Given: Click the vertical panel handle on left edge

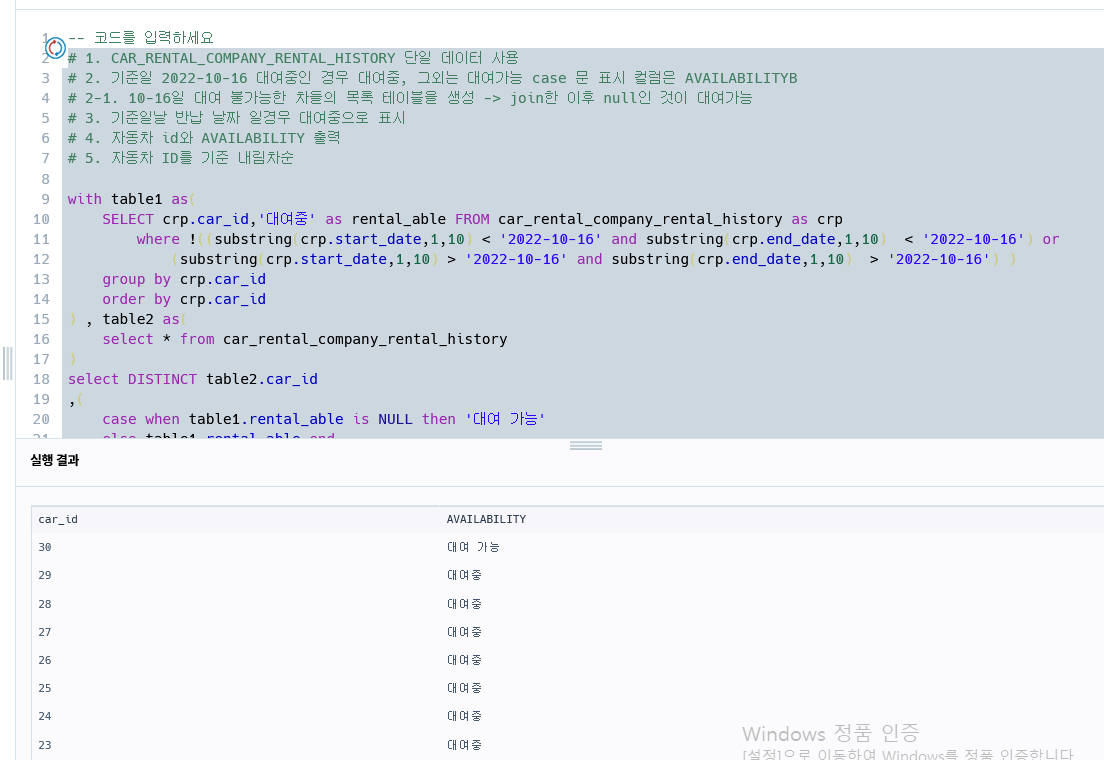Looking at the screenshot, I should point(8,363).
